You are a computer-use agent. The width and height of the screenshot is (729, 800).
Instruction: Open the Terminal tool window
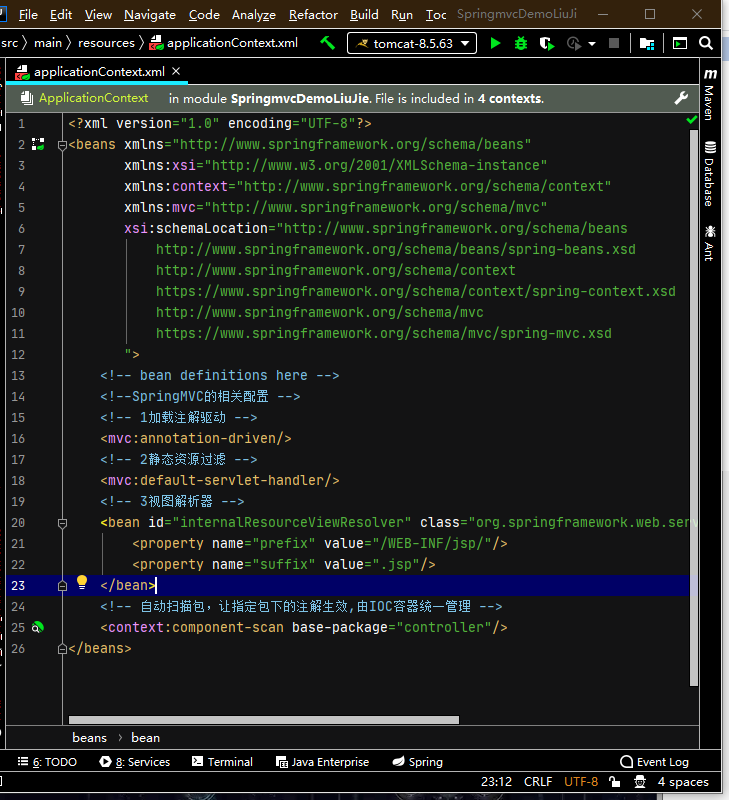click(222, 762)
